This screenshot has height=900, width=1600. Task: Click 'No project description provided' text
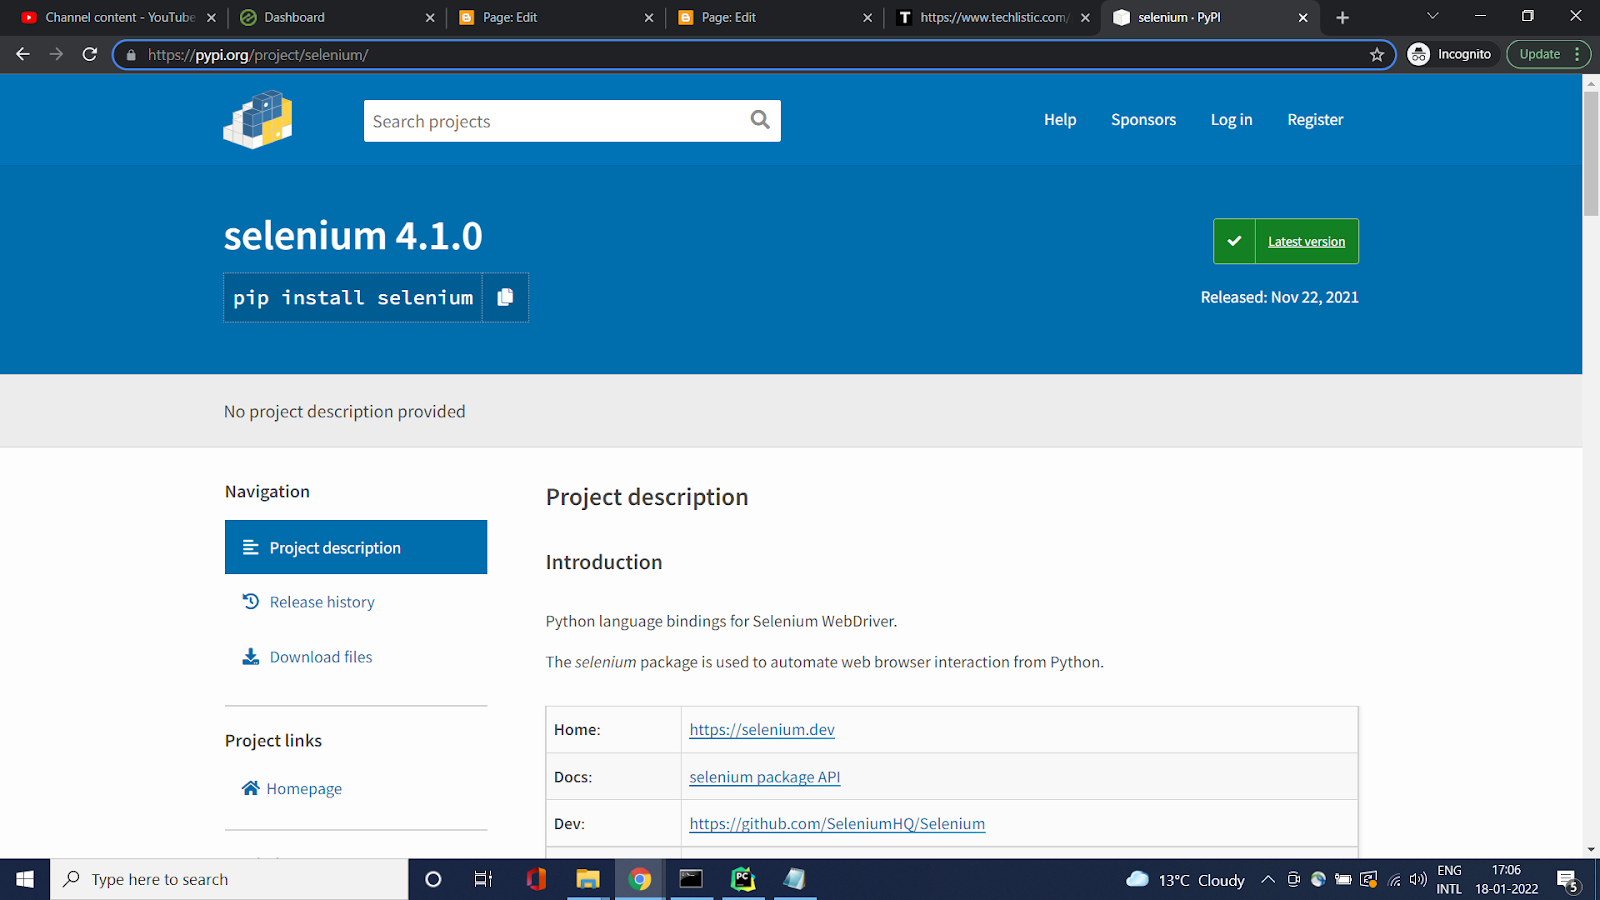[345, 411]
